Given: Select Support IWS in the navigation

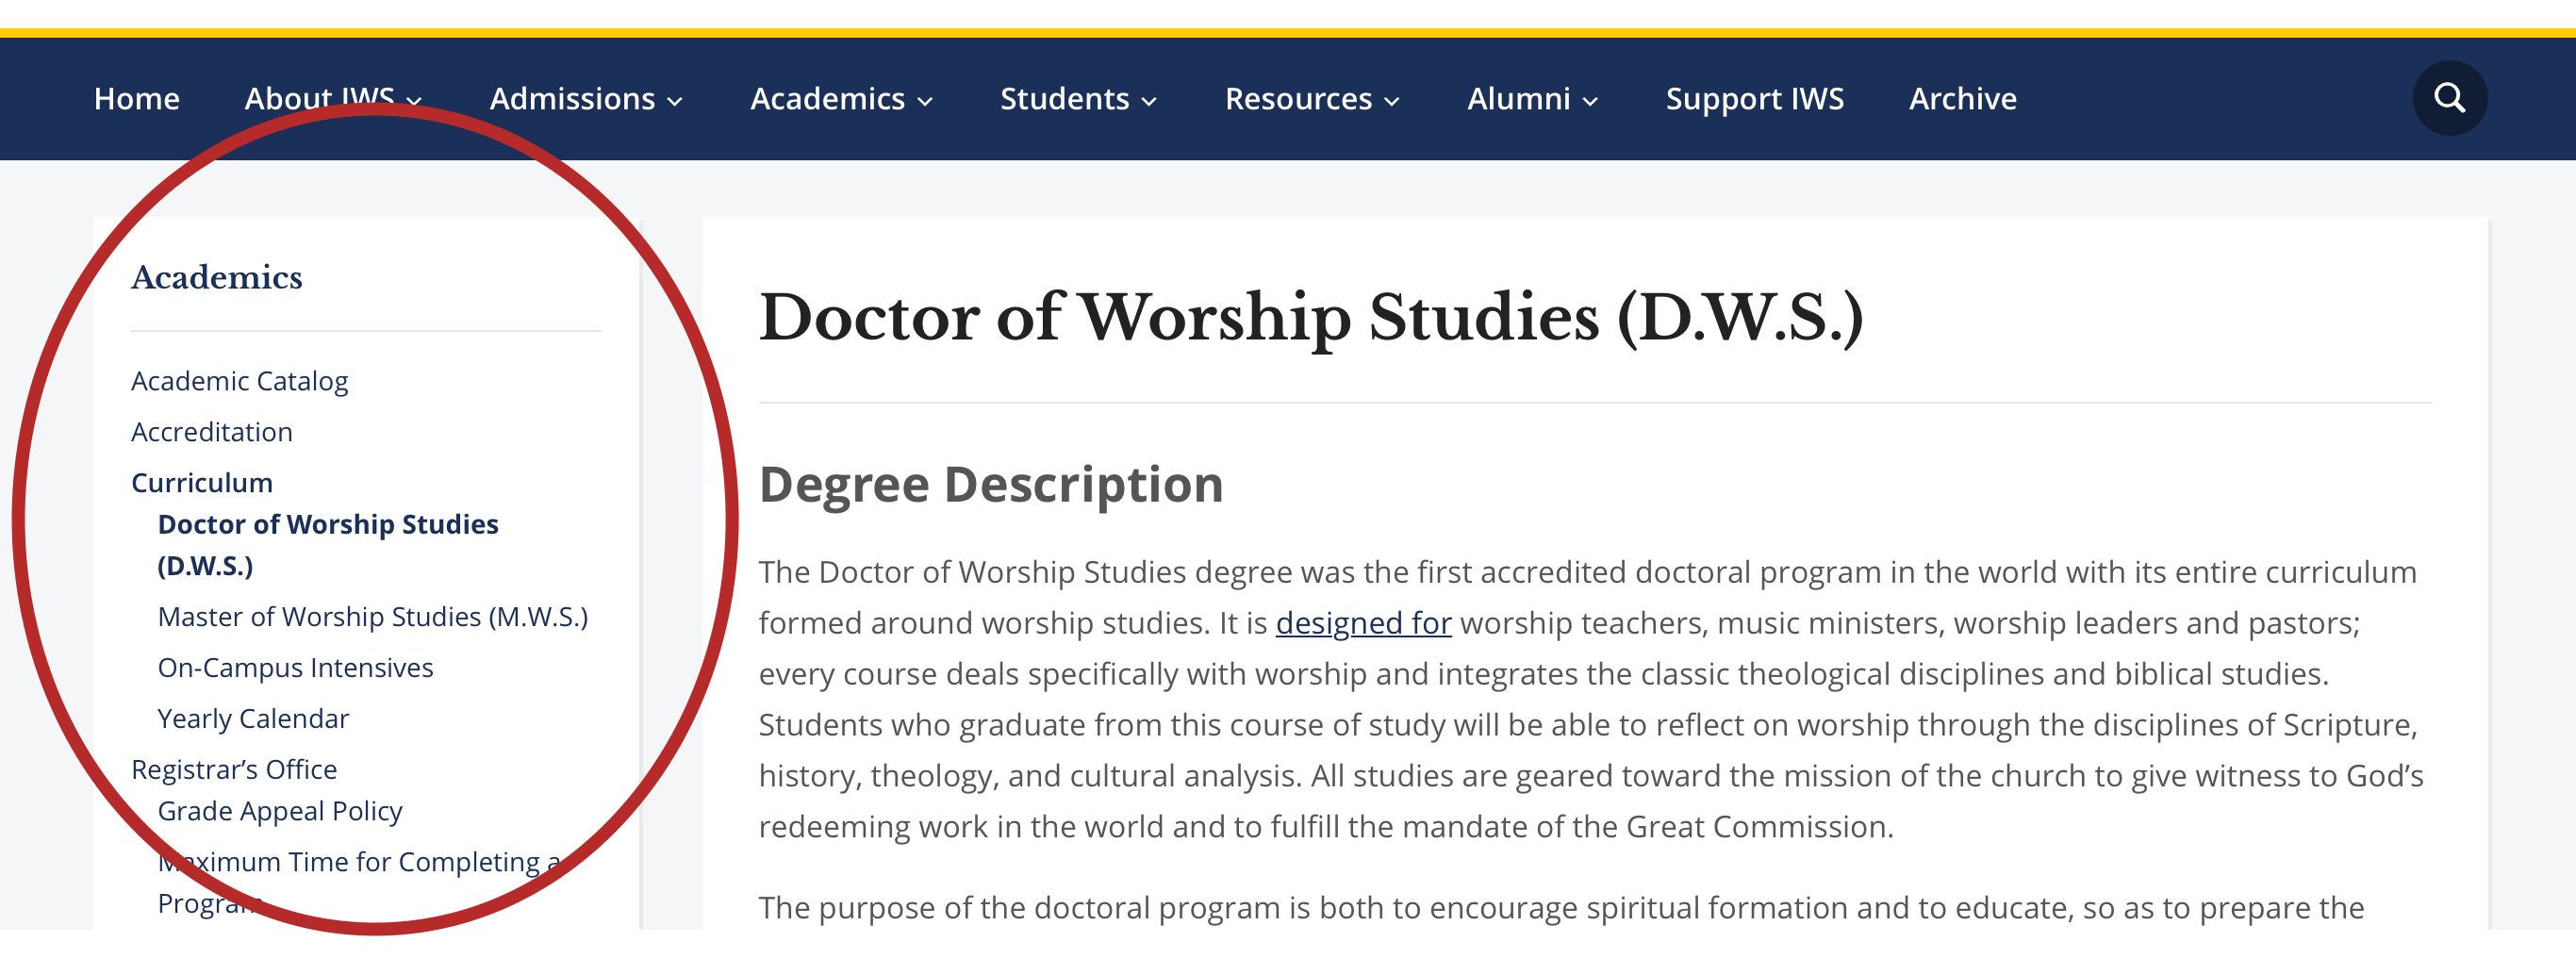Looking at the screenshot, I should 1754,97.
